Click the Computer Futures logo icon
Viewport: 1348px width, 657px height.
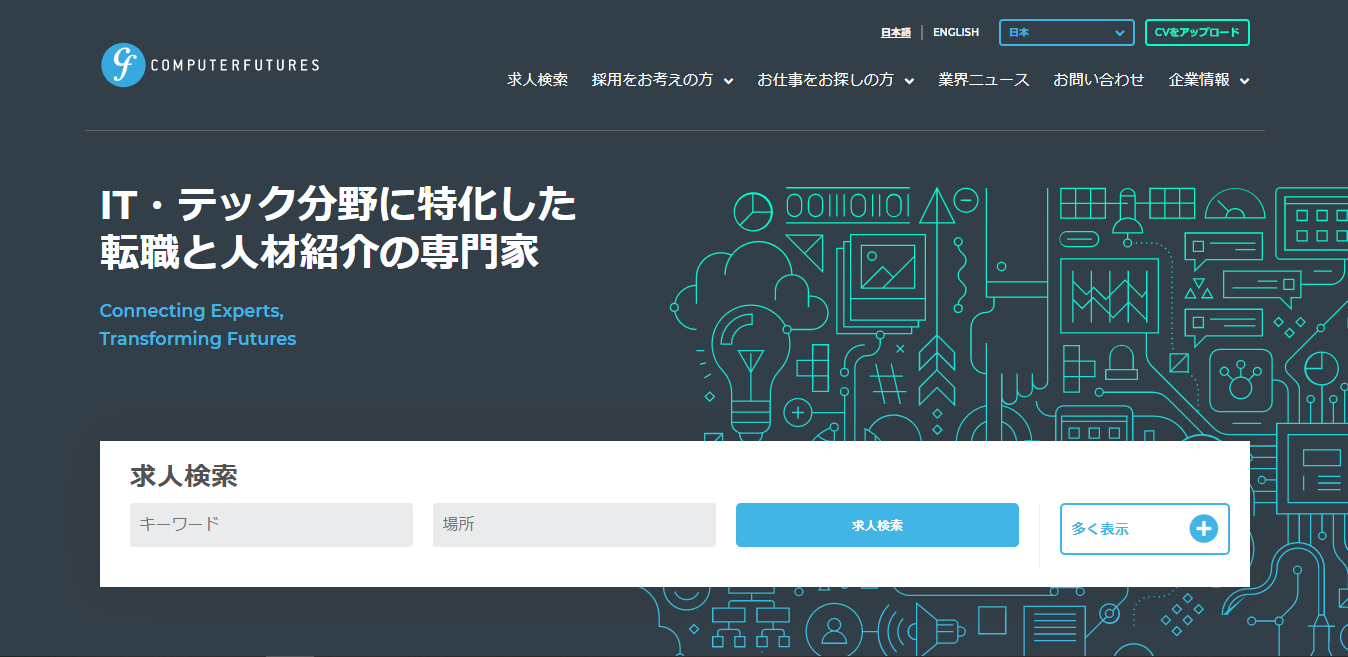pos(122,64)
